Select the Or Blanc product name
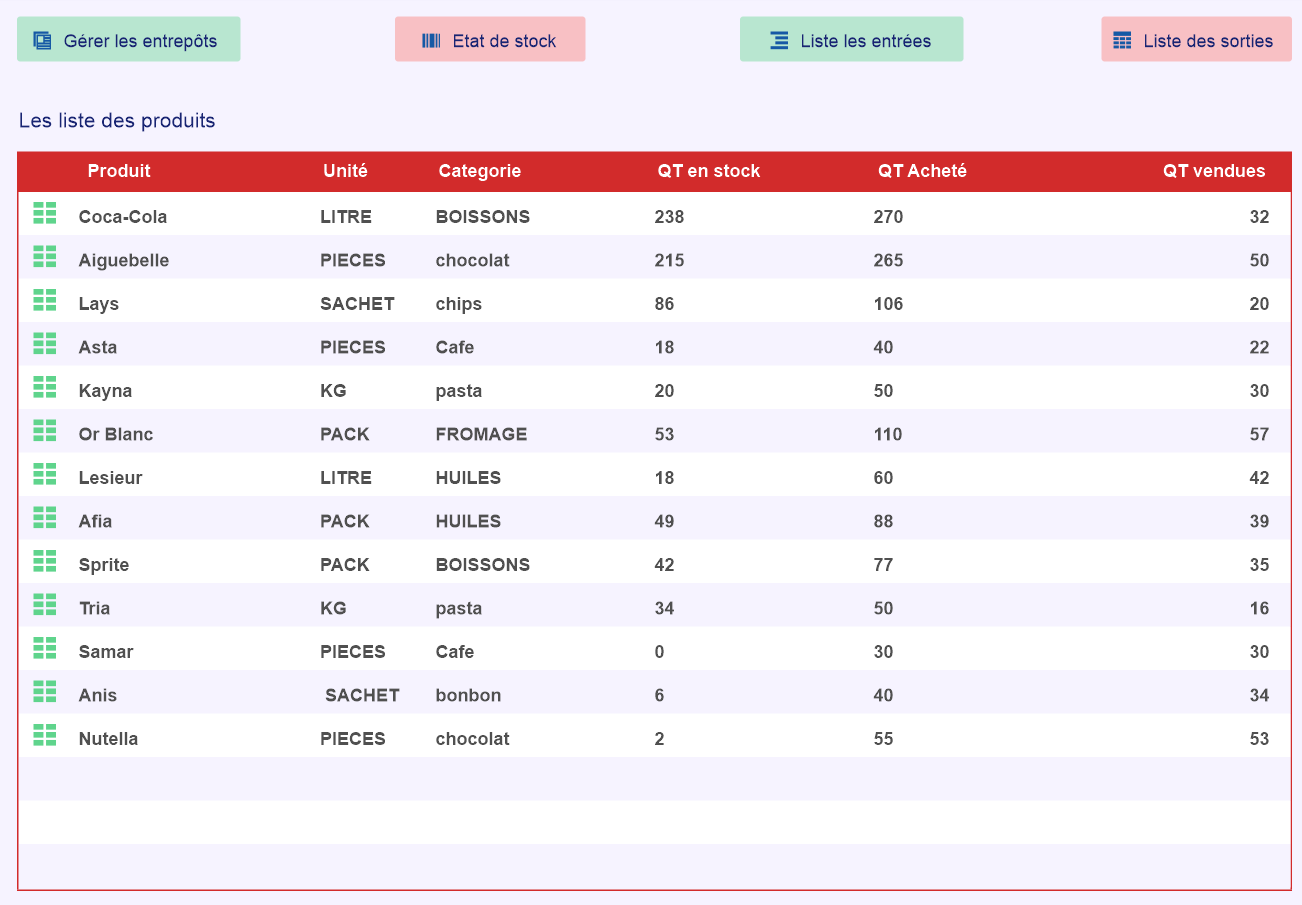Image resolution: width=1302 pixels, height=905 pixels. click(116, 435)
